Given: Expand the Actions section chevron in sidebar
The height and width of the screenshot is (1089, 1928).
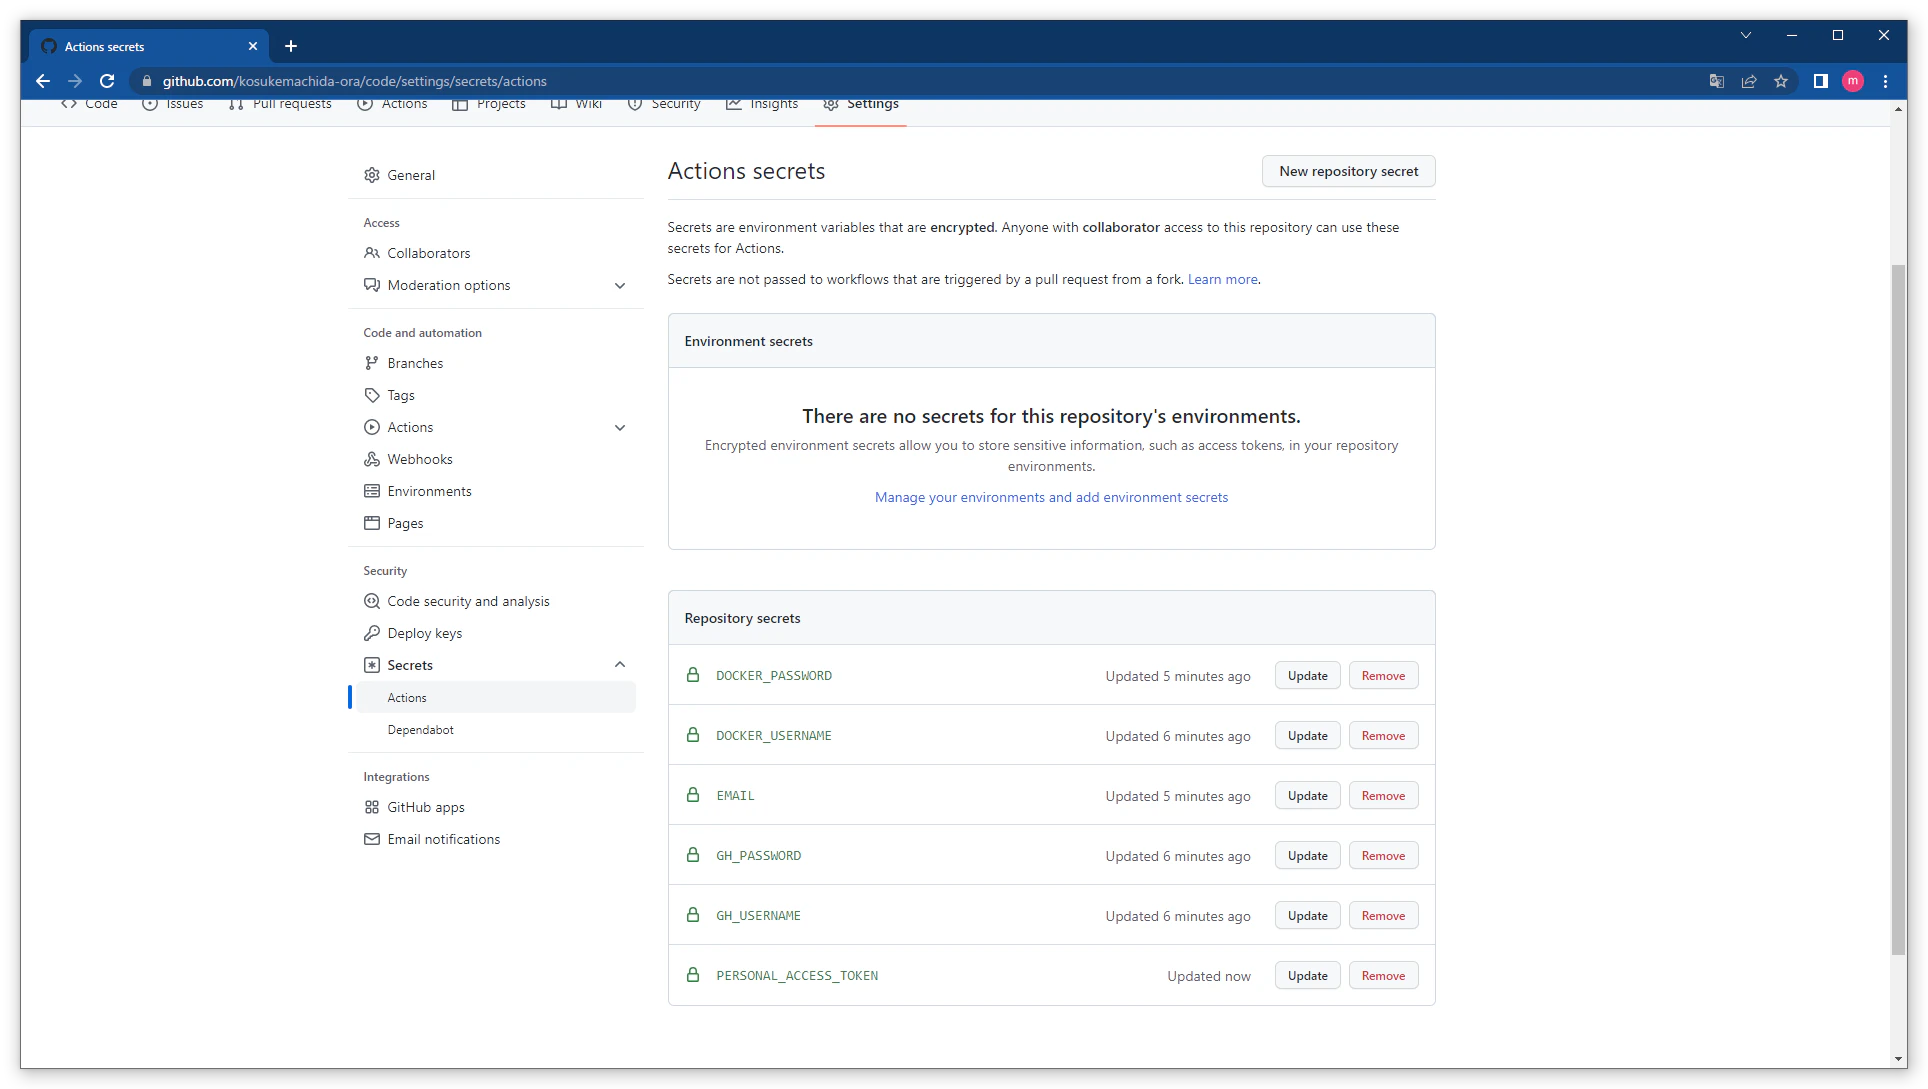Looking at the screenshot, I should [620, 428].
